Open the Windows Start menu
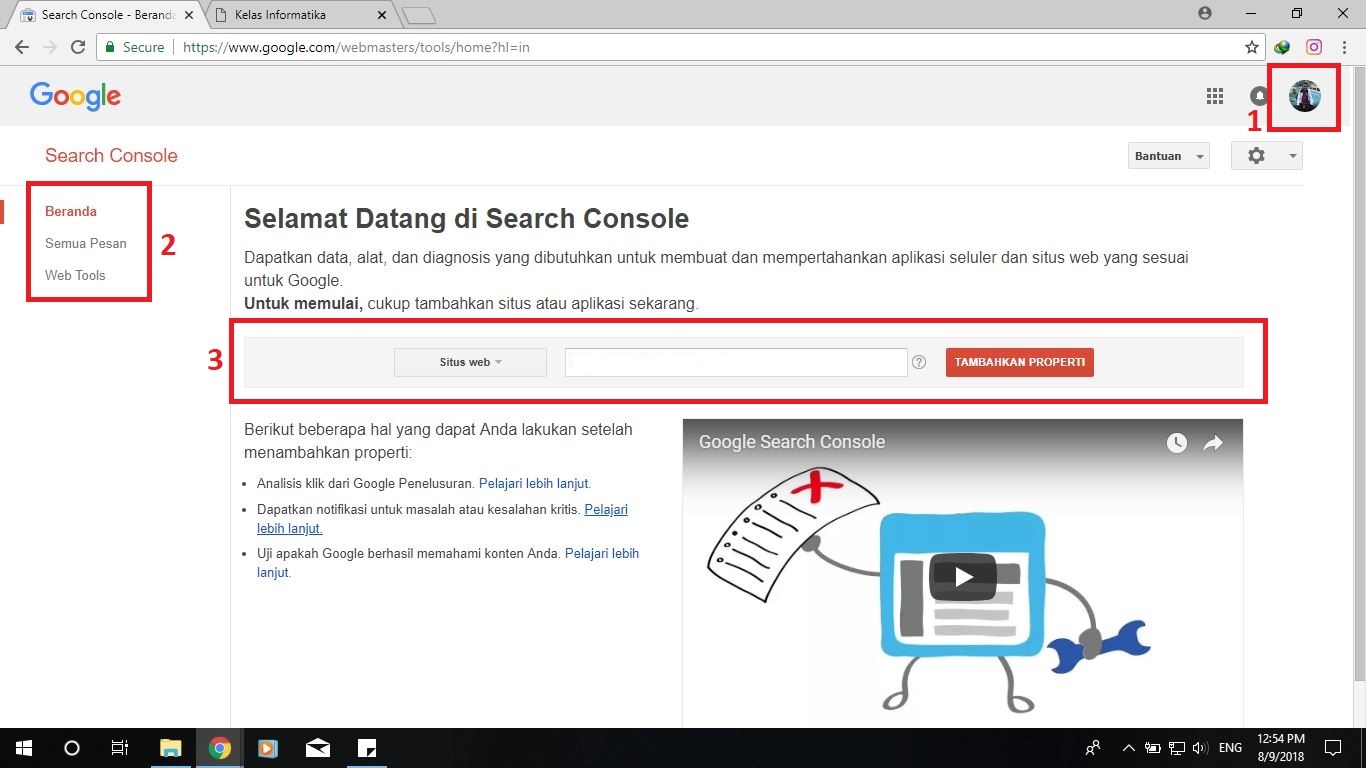Image resolution: width=1366 pixels, height=768 pixels. (x=23, y=748)
